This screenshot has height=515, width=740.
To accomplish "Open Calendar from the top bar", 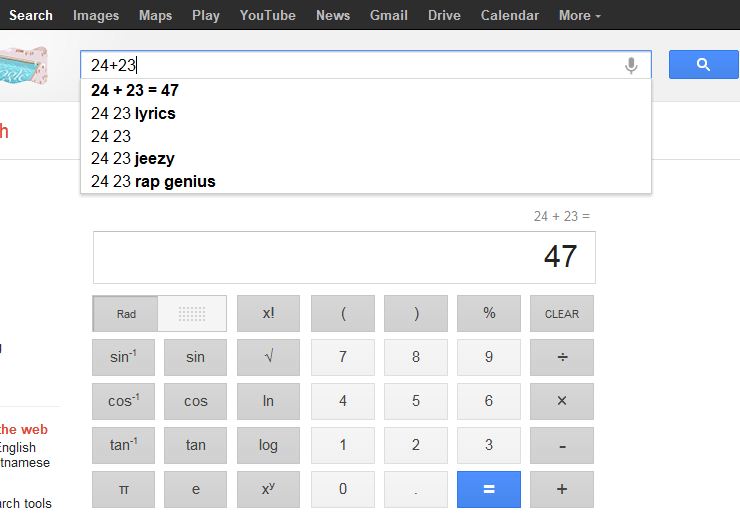I will tap(510, 15).
